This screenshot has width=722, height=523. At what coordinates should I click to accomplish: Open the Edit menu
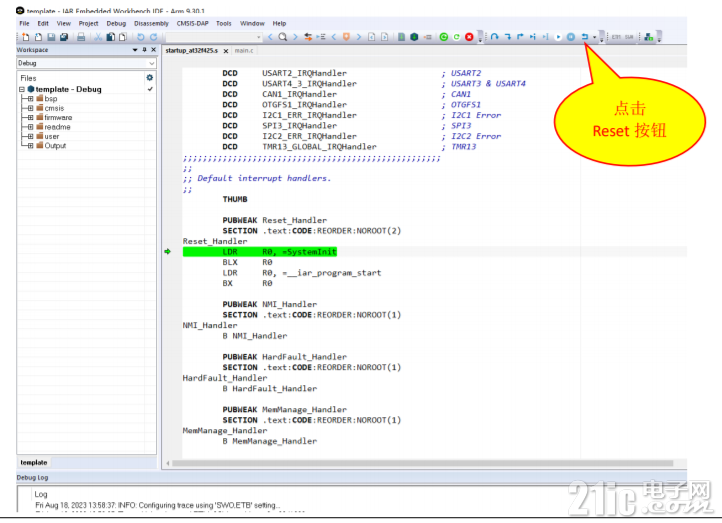tap(43, 23)
